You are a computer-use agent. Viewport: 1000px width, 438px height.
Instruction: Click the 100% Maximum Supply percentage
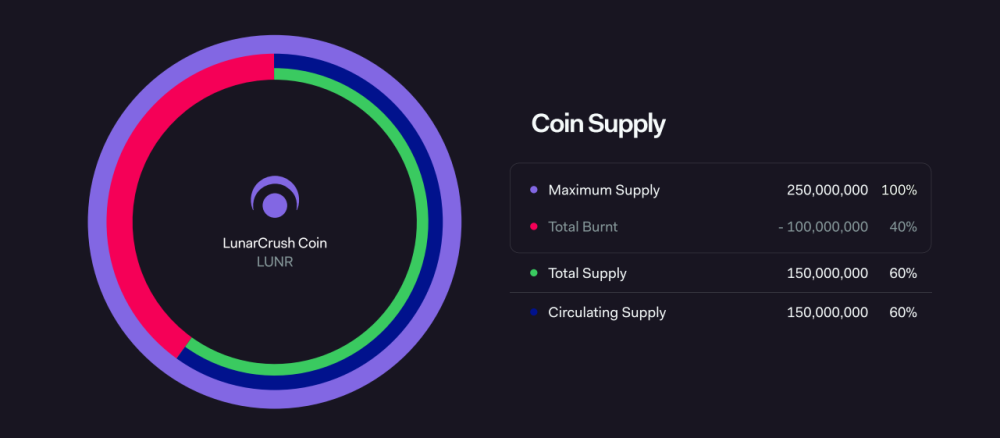click(899, 190)
